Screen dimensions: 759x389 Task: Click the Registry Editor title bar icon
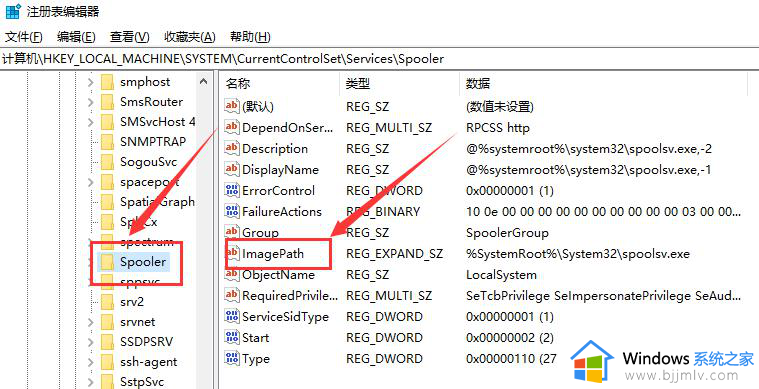(13, 11)
